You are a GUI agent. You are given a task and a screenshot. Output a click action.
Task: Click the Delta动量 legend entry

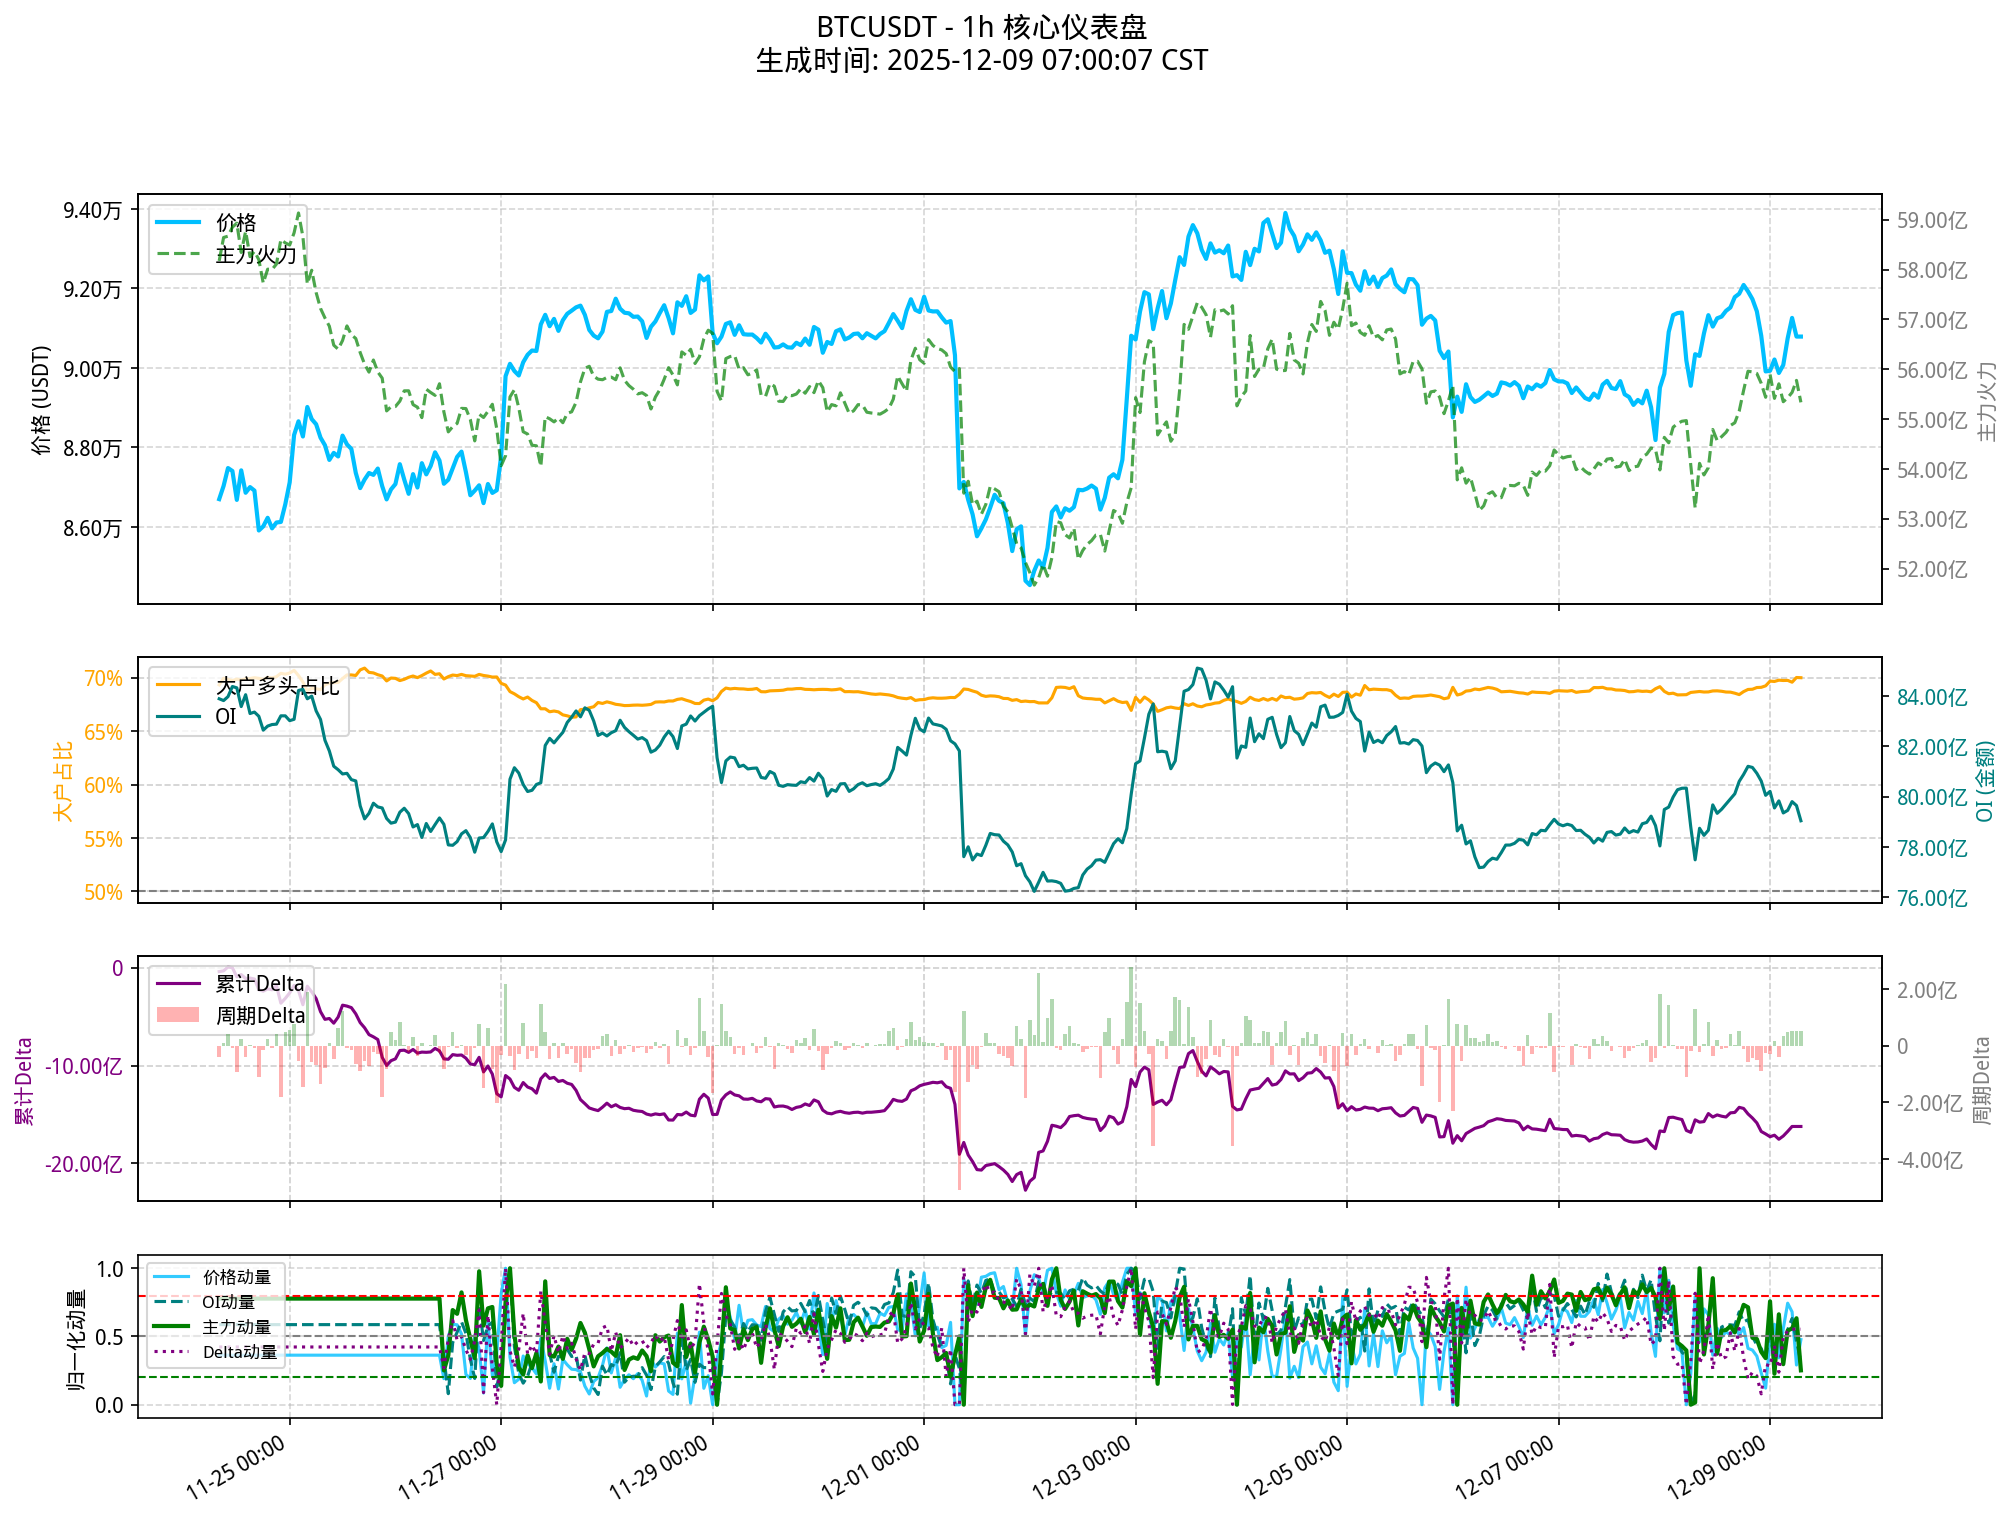(240, 1352)
